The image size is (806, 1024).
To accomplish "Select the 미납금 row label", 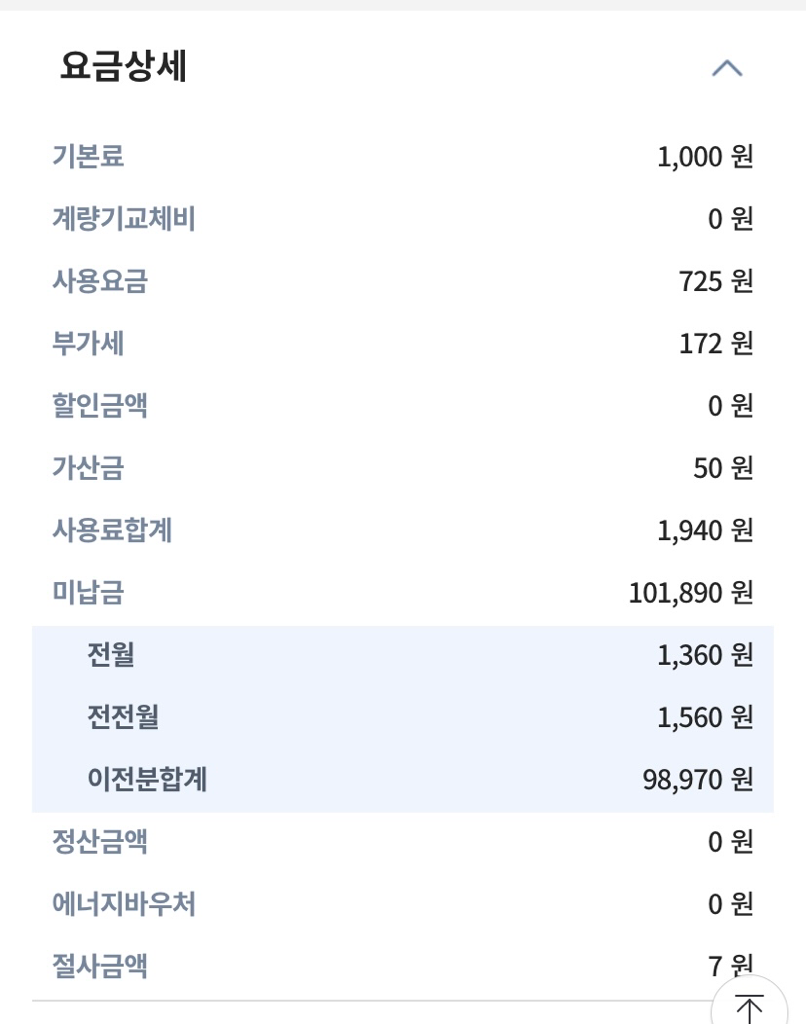I will [x=88, y=592].
